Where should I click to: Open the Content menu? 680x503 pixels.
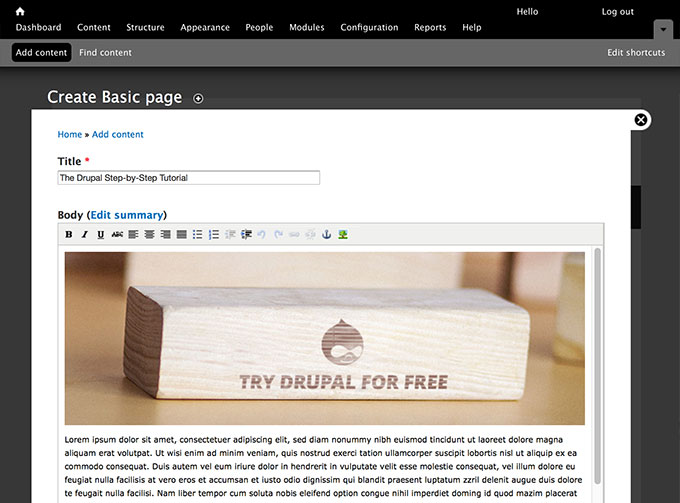pyautogui.click(x=94, y=27)
